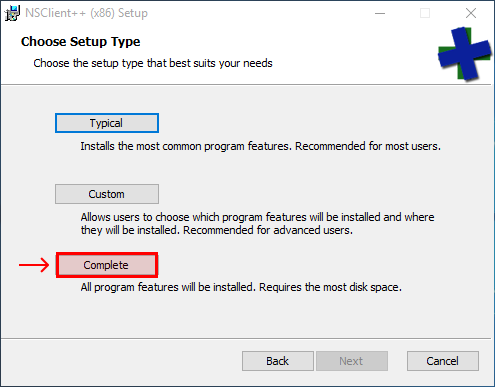
Task: Click the red arrow pointing at Complete
Action: pos(34,265)
